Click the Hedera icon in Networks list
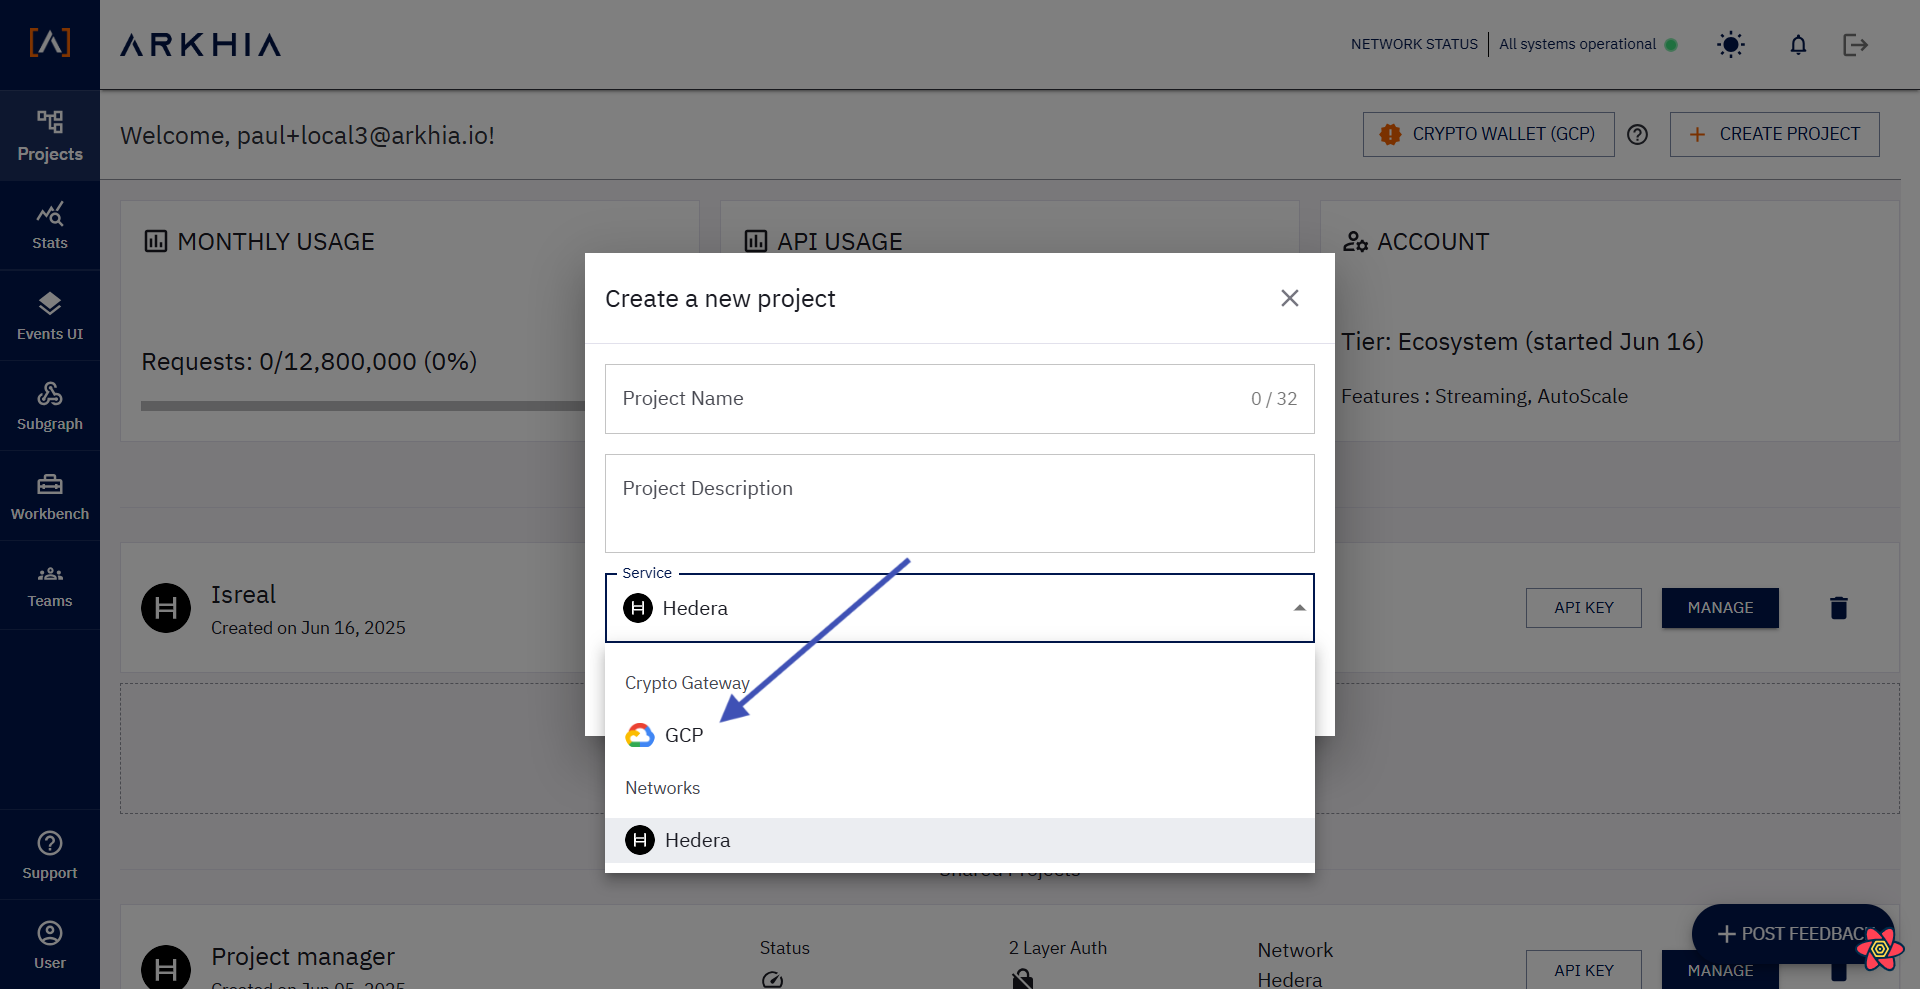1920x989 pixels. tap(640, 840)
